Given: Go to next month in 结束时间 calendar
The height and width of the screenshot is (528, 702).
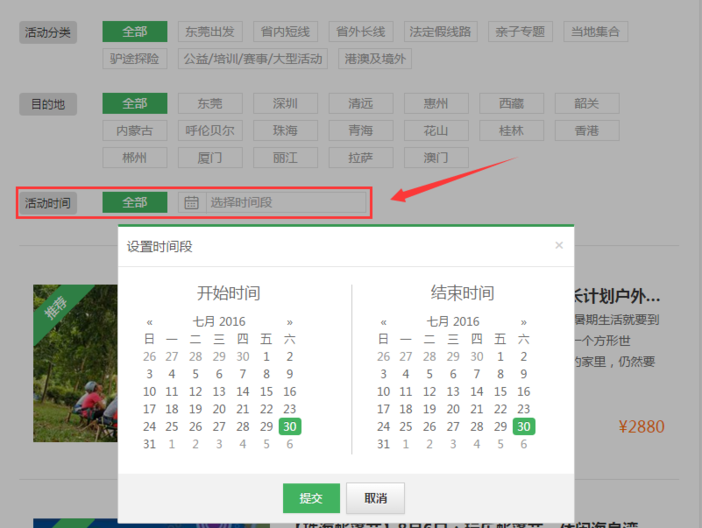Looking at the screenshot, I should pos(523,322).
